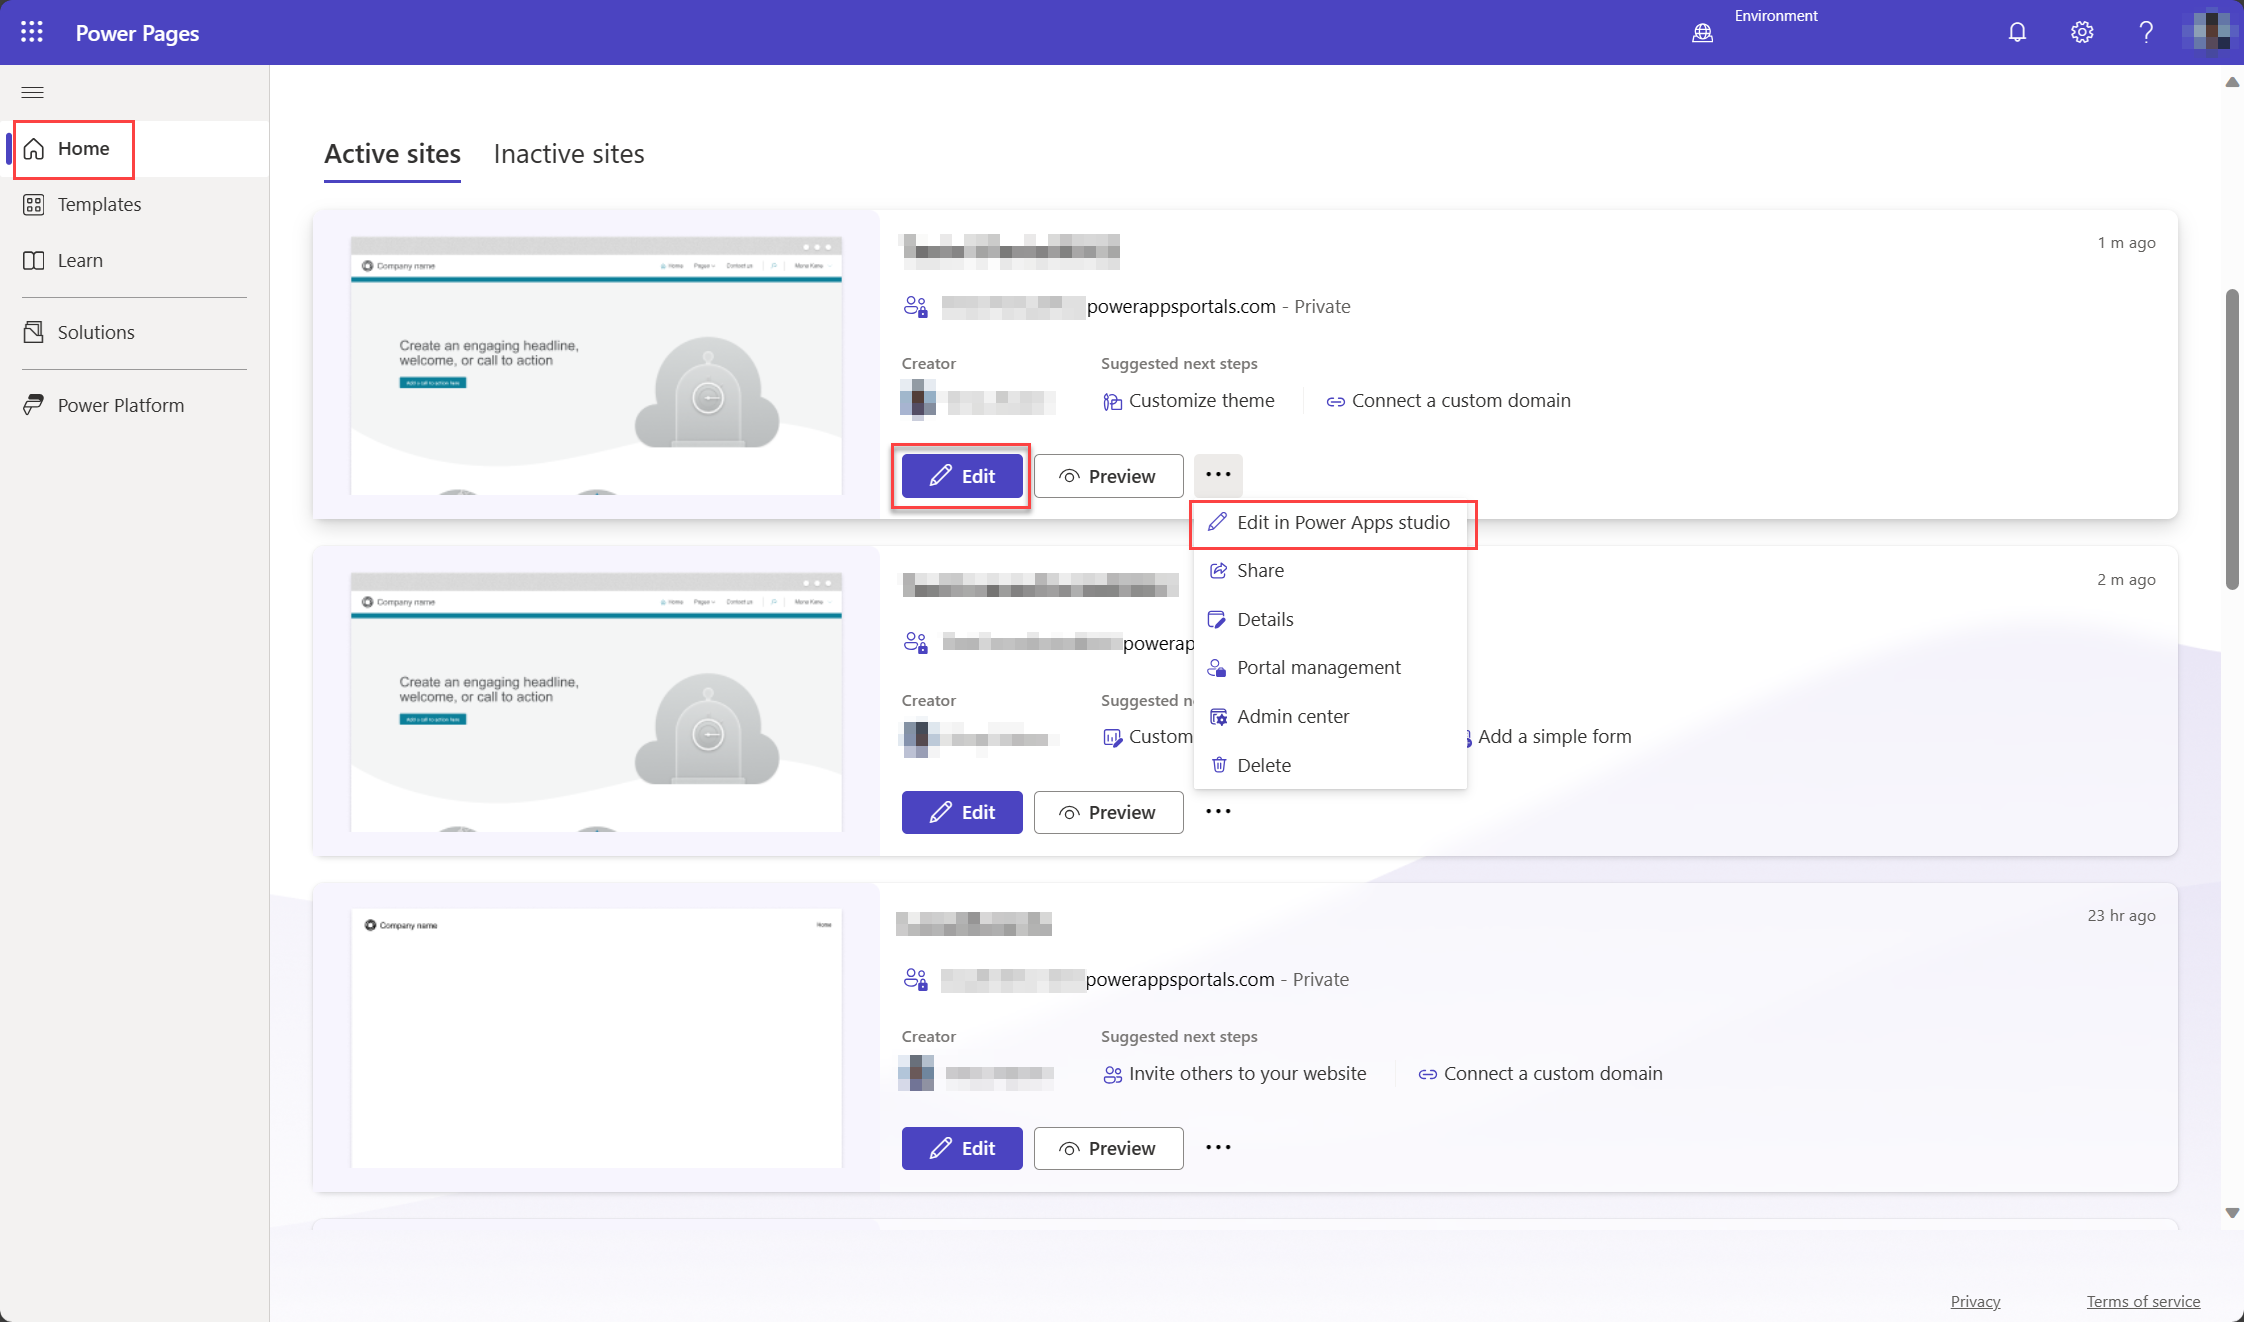This screenshot has width=2244, height=1322.
Task: Open Solutions in sidebar navigation
Action: 96,330
